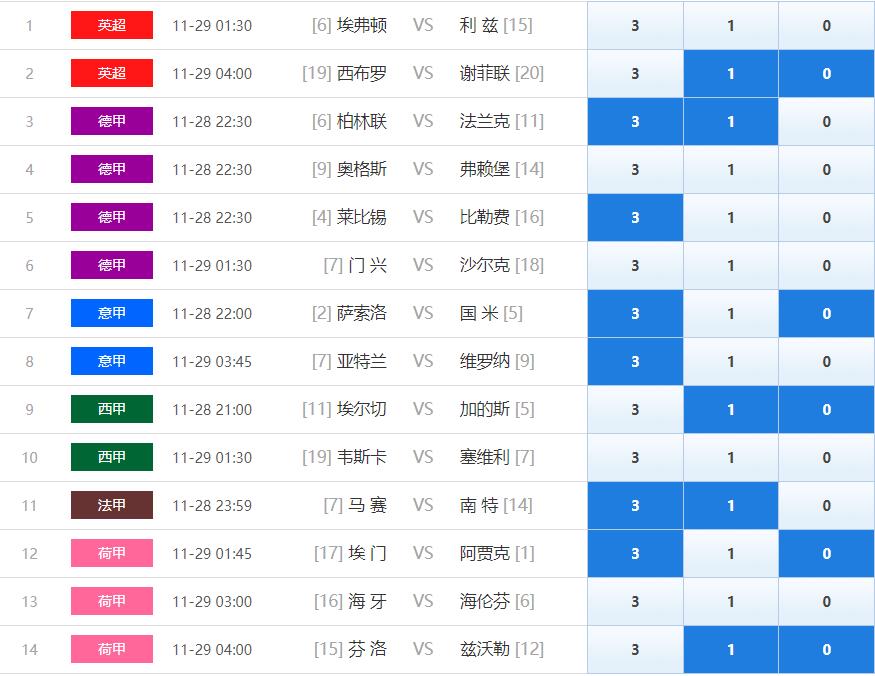The width and height of the screenshot is (875, 676).
Task: Deselect 1 for 柏林联 vs 法兰克
Action: (731, 121)
